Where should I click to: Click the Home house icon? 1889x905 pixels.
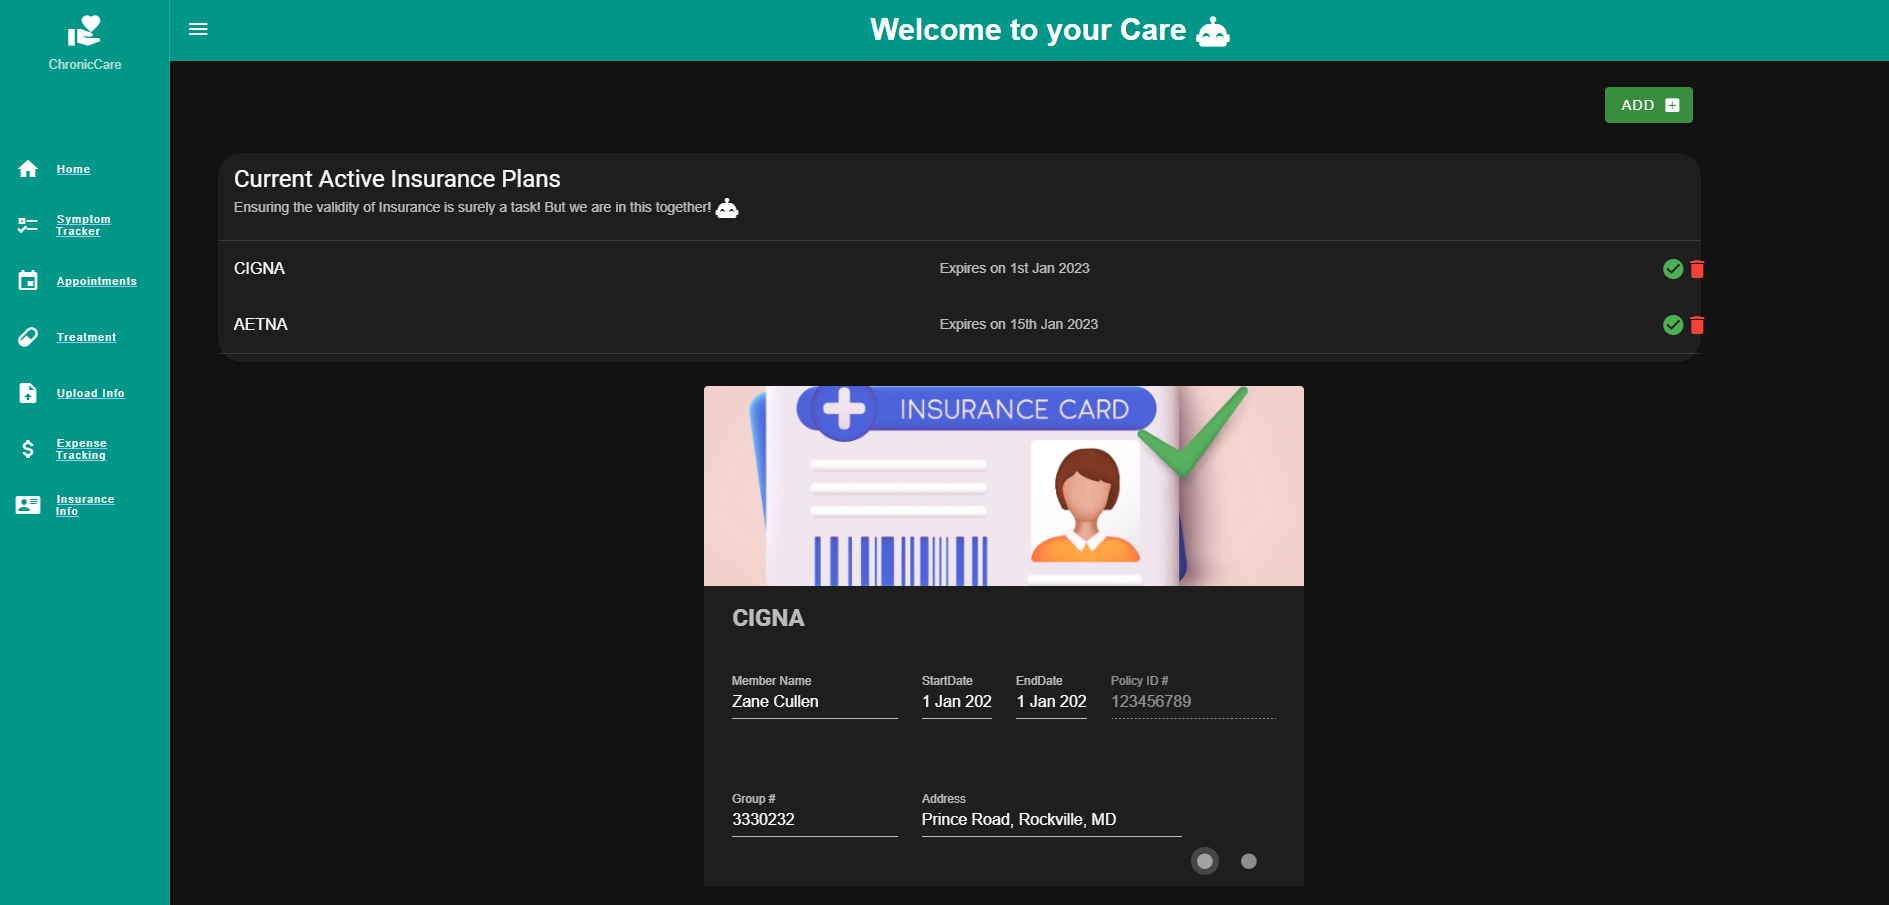coord(28,169)
